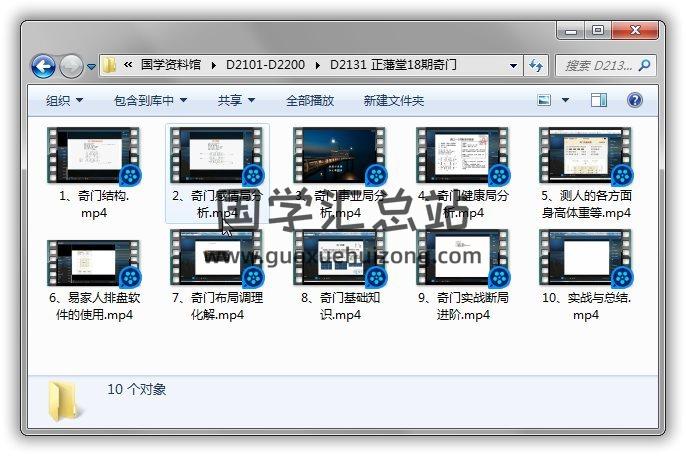Open the 组织 menu
Image resolution: width=686 pixels, height=456 pixels.
pyautogui.click(x=64, y=101)
